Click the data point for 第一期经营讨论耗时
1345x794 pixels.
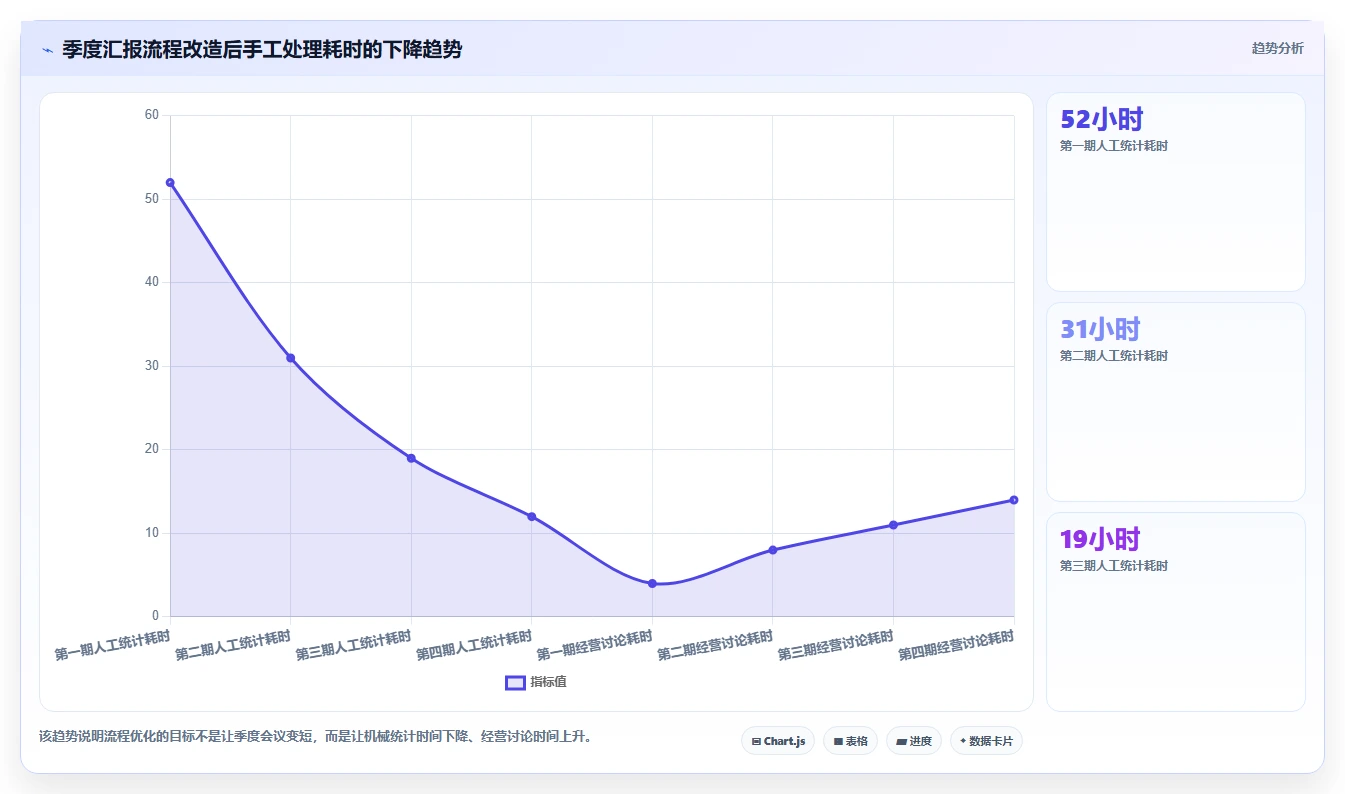point(652,583)
